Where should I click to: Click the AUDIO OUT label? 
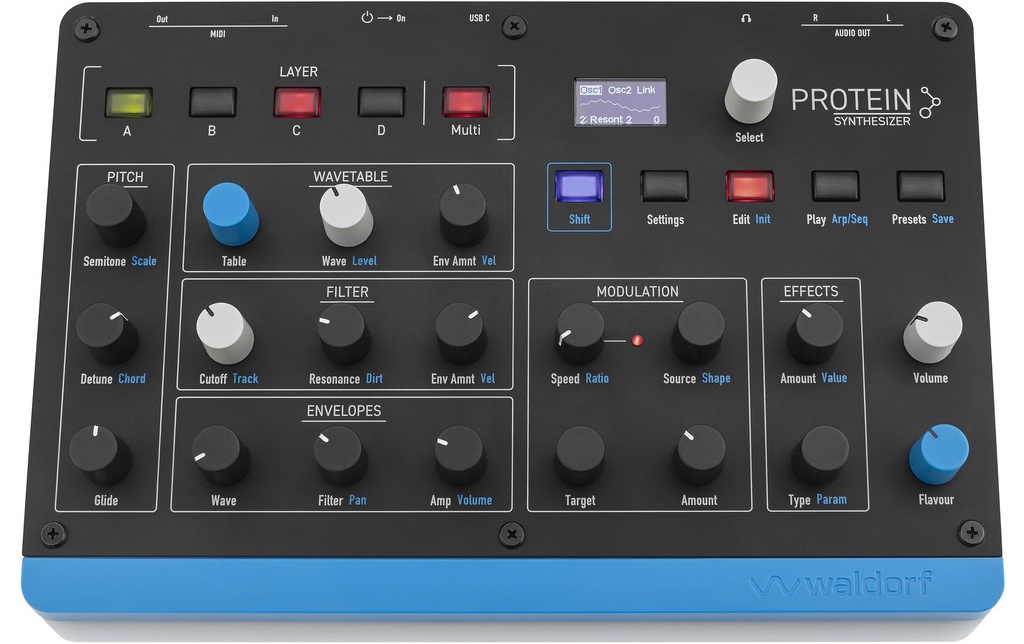(852, 33)
